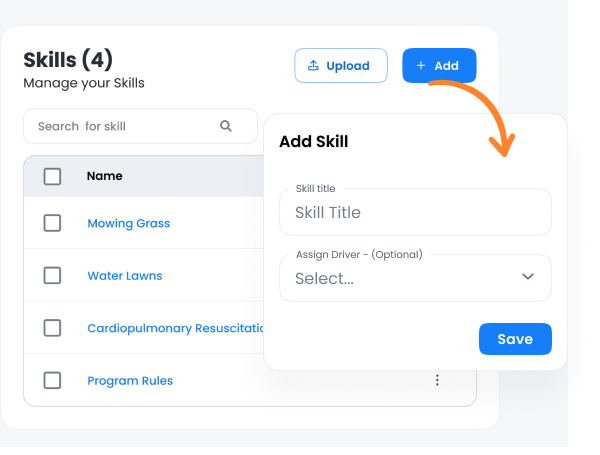This screenshot has height=455, width=600.
Task: Save the new skill
Action: [x=515, y=339]
